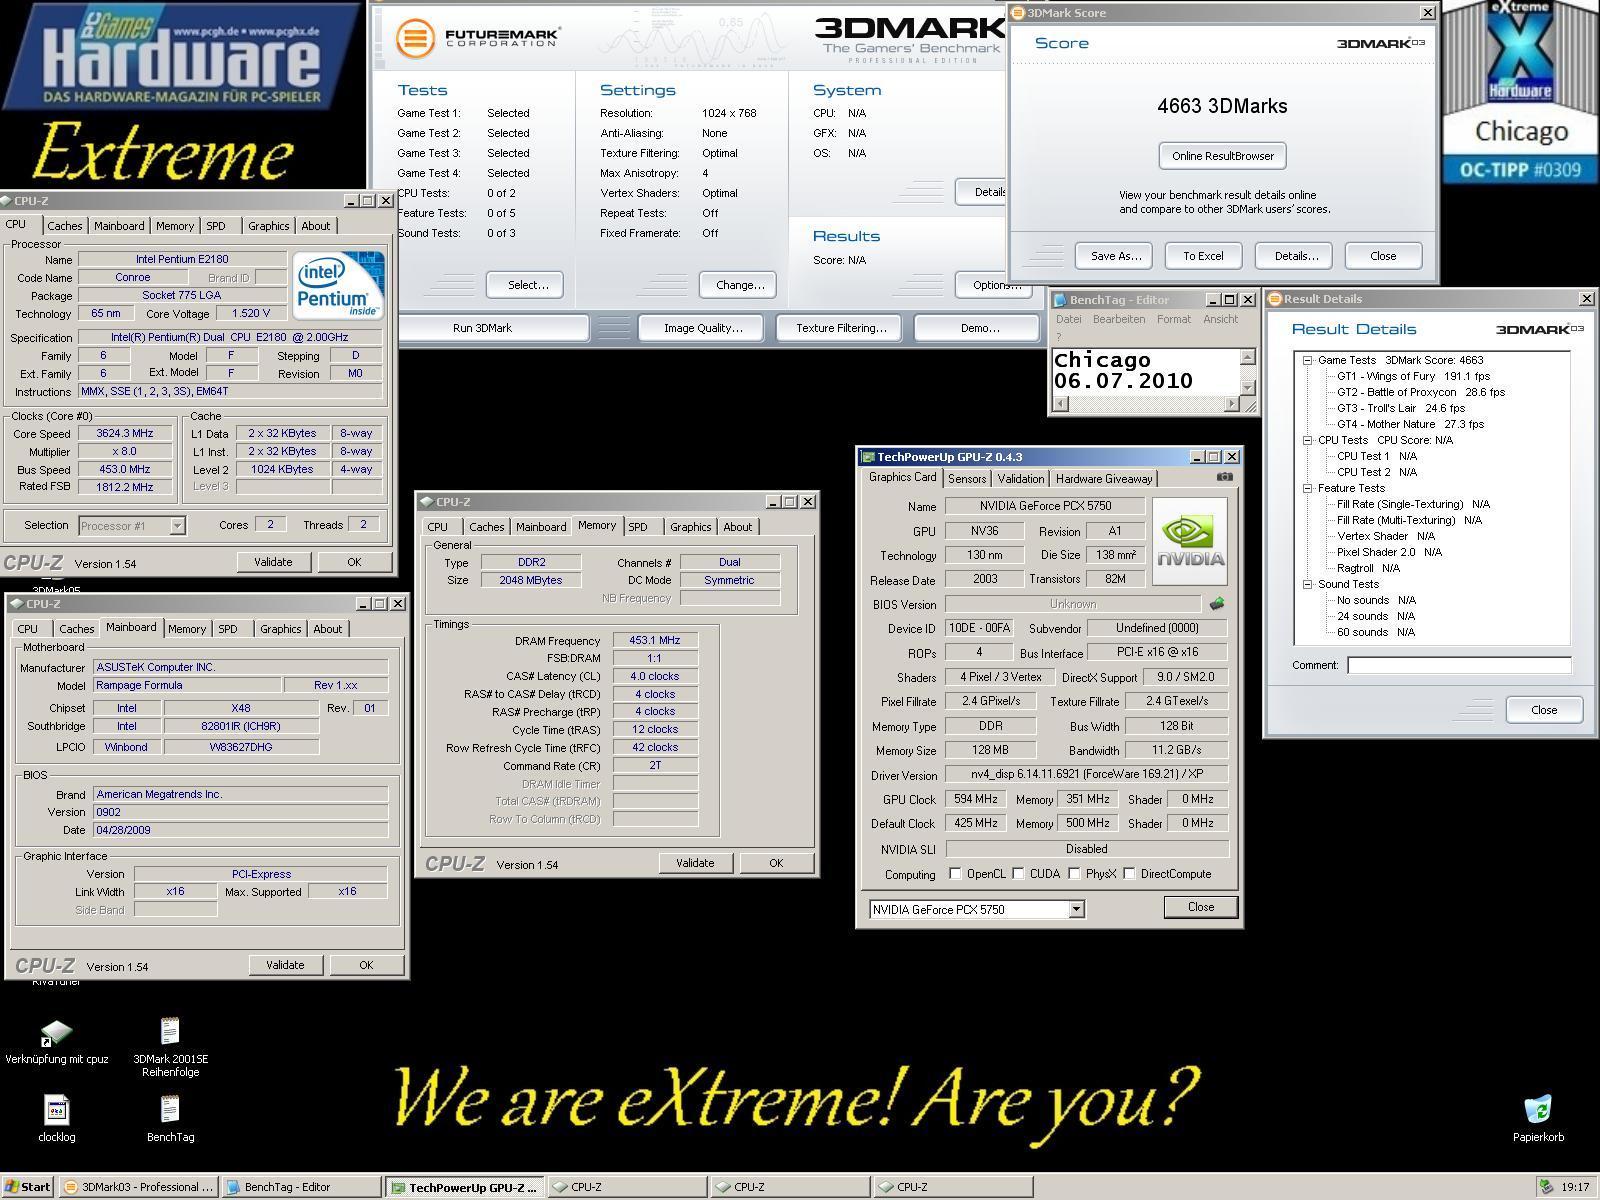Open the About tab in Mainboard CPU-Z window

327,629
